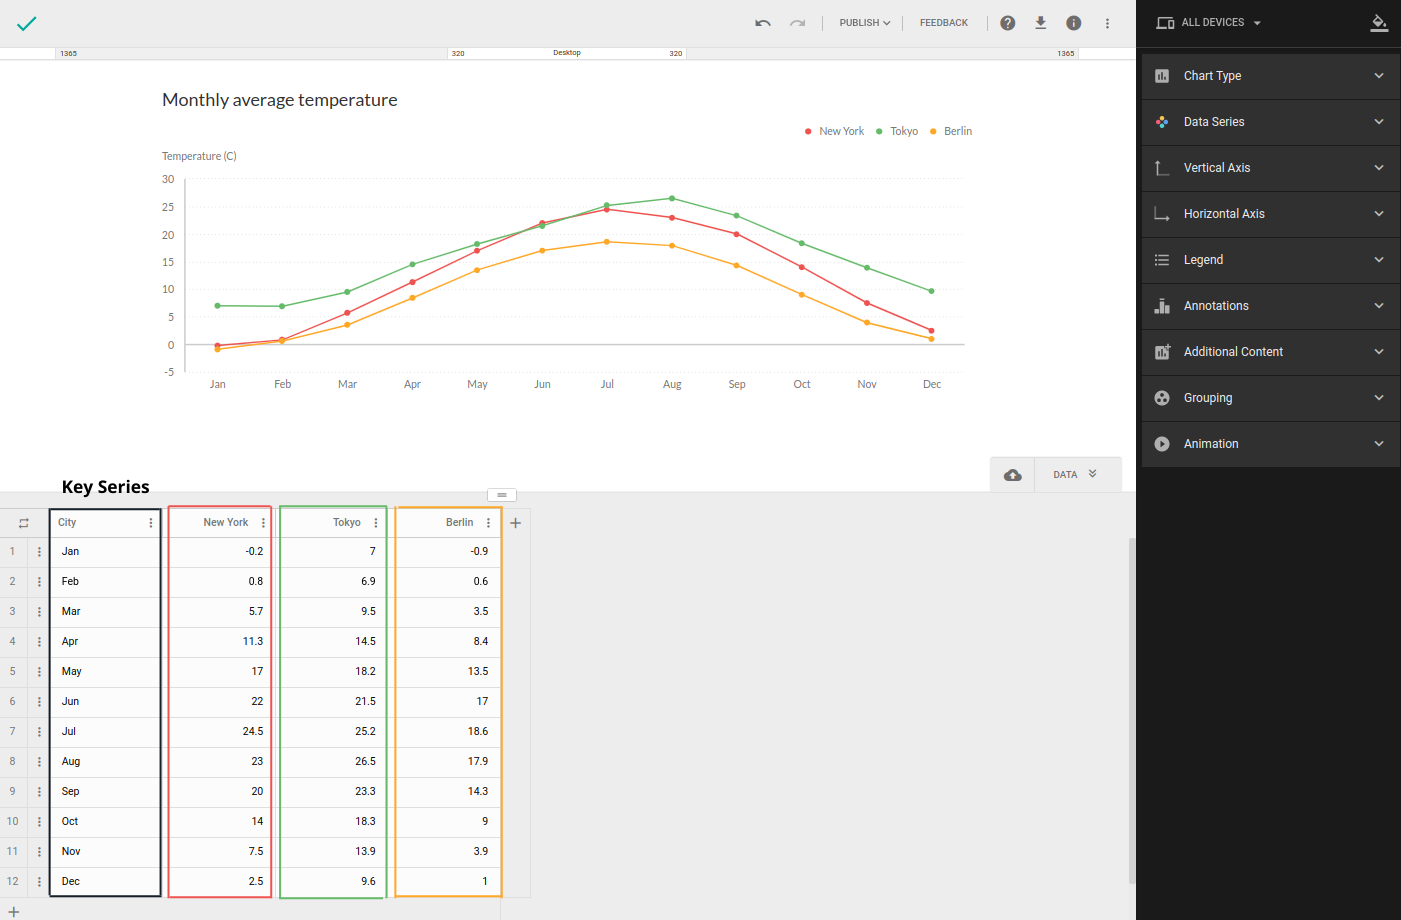Click the green checkmark confirm icon
The width and height of the screenshot is (1401, 920).
click(x=27, y=23)
